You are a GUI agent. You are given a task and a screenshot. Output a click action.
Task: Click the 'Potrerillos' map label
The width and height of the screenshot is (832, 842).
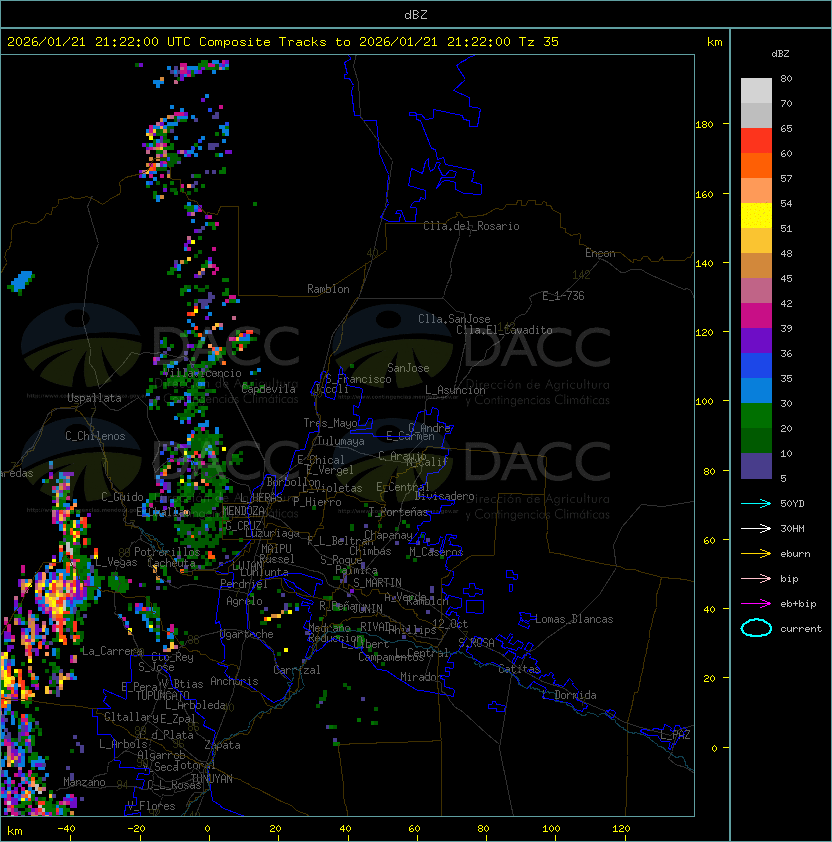(x=167, y=551)
